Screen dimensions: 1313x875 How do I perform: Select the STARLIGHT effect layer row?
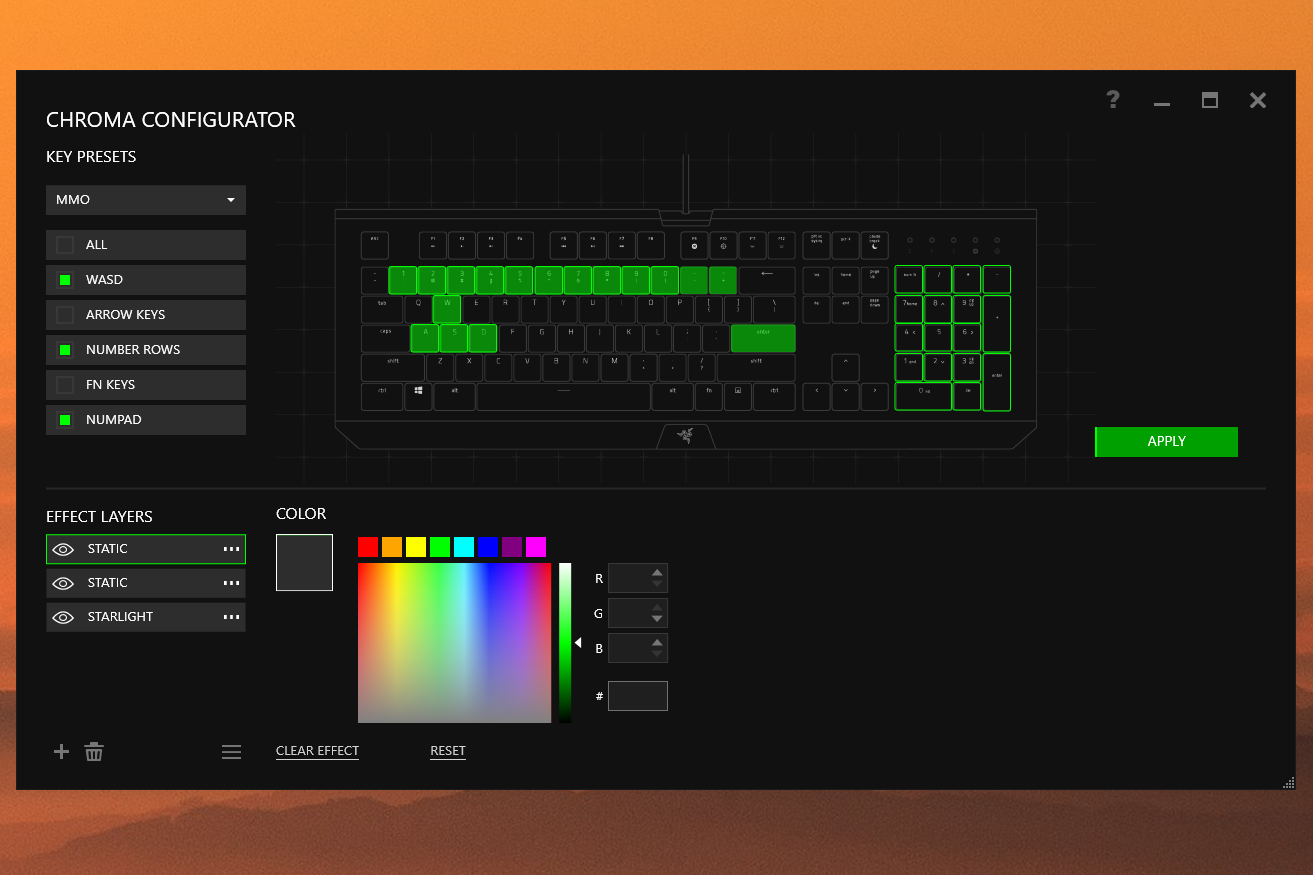pos(146,617)
